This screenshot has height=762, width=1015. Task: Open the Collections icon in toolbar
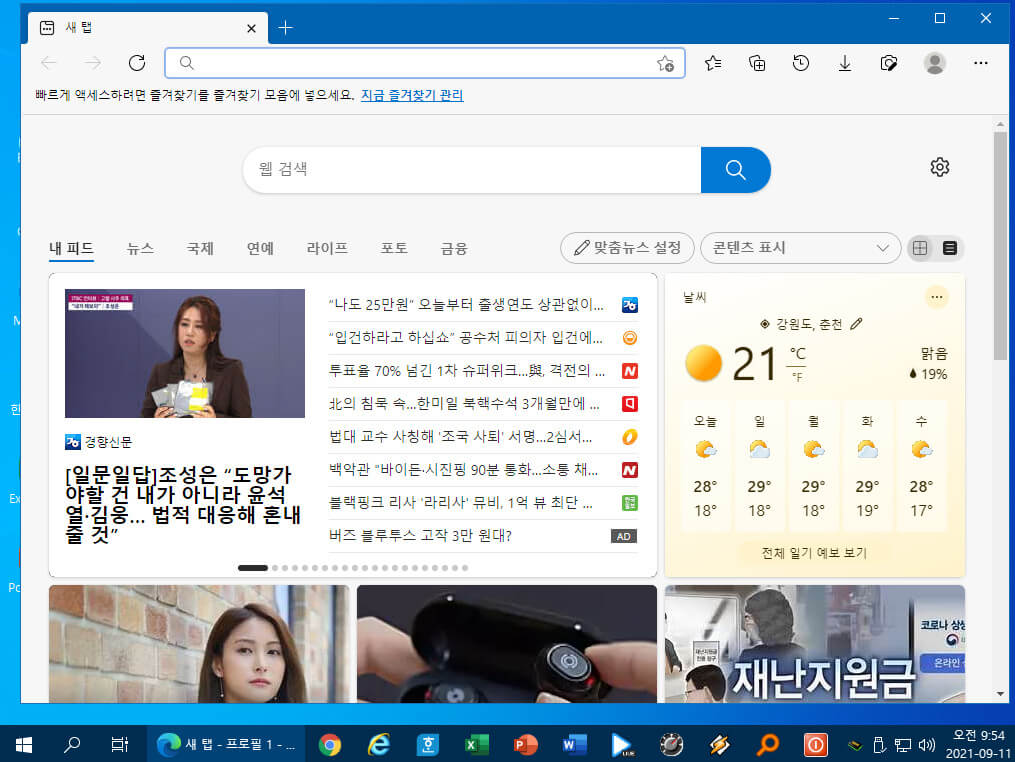tap(757, 63)
